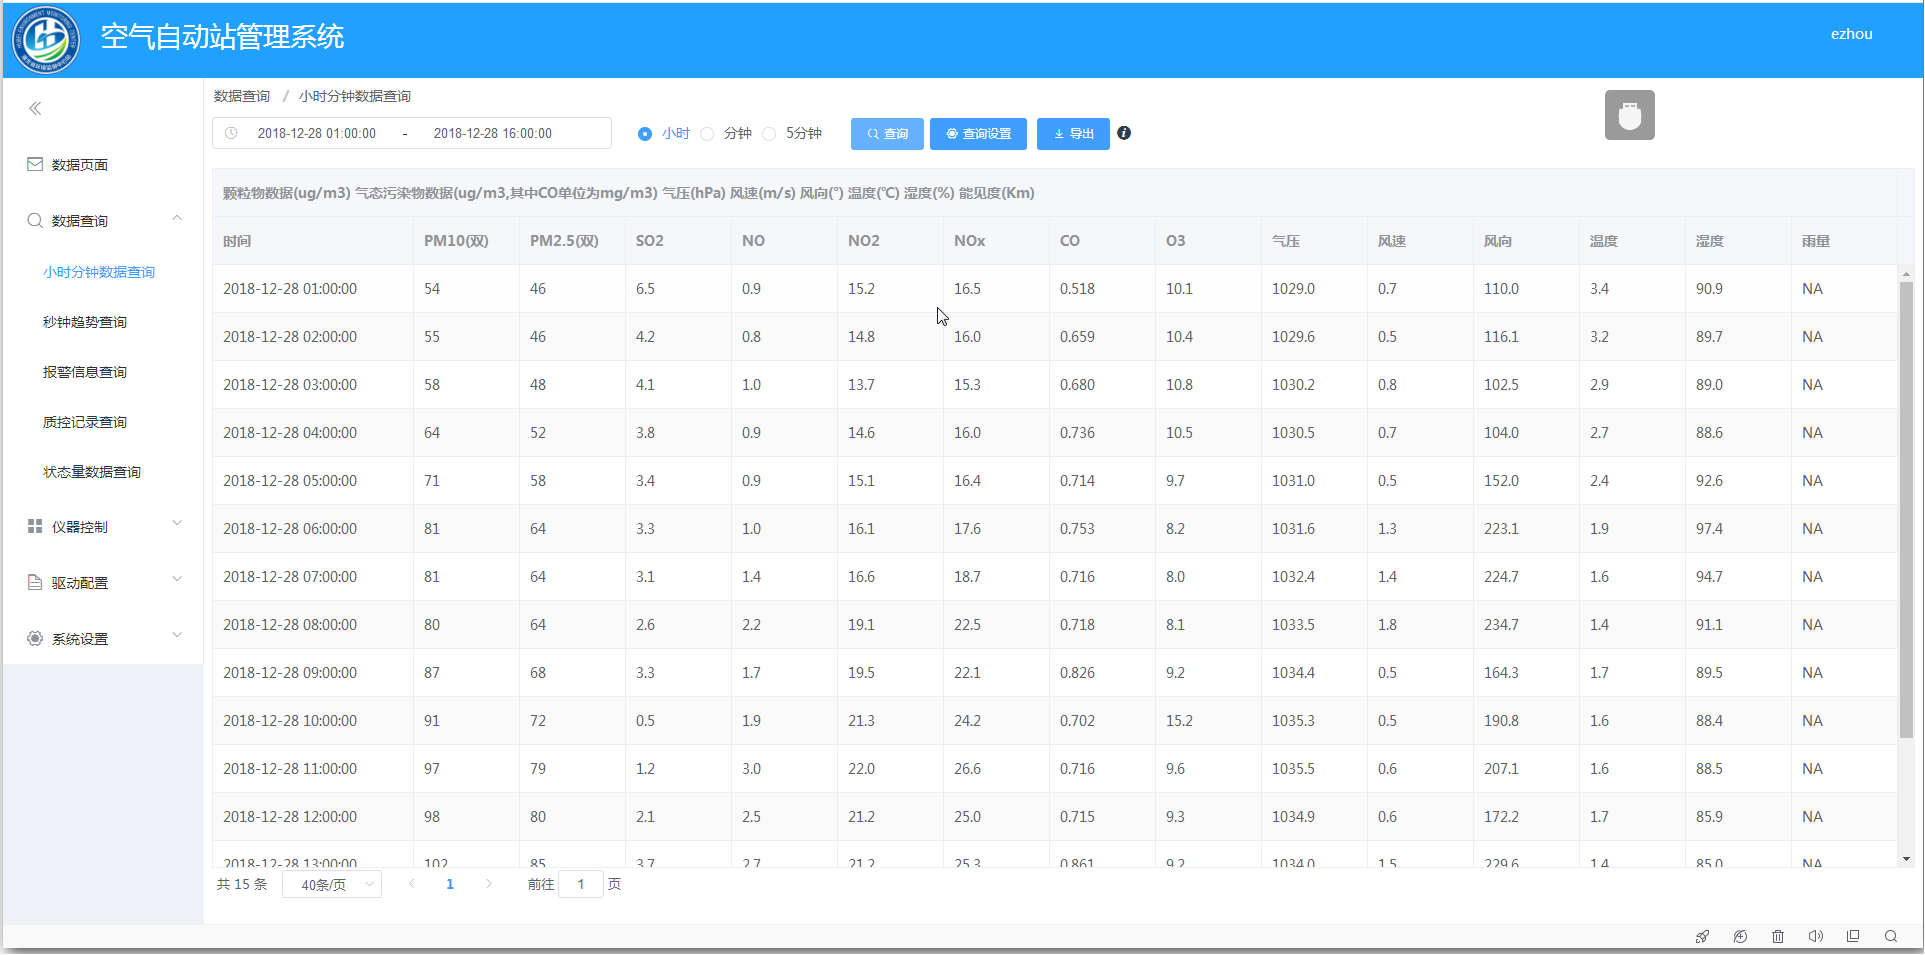
Task: Click the 导出 export button
Action: click(1073, 134)
